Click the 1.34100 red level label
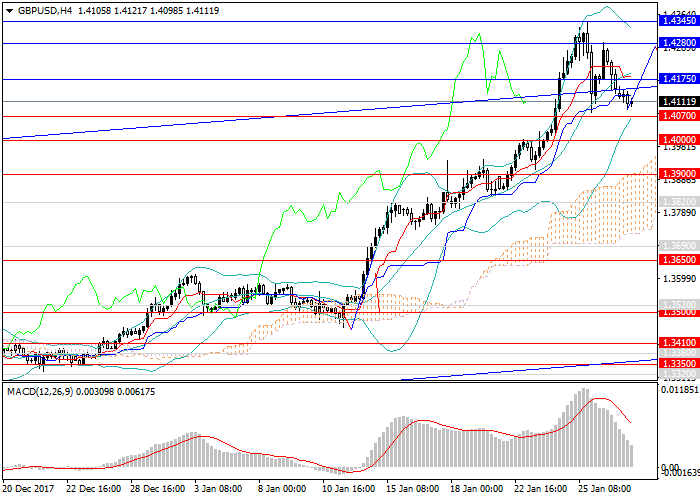 (677, 341)
